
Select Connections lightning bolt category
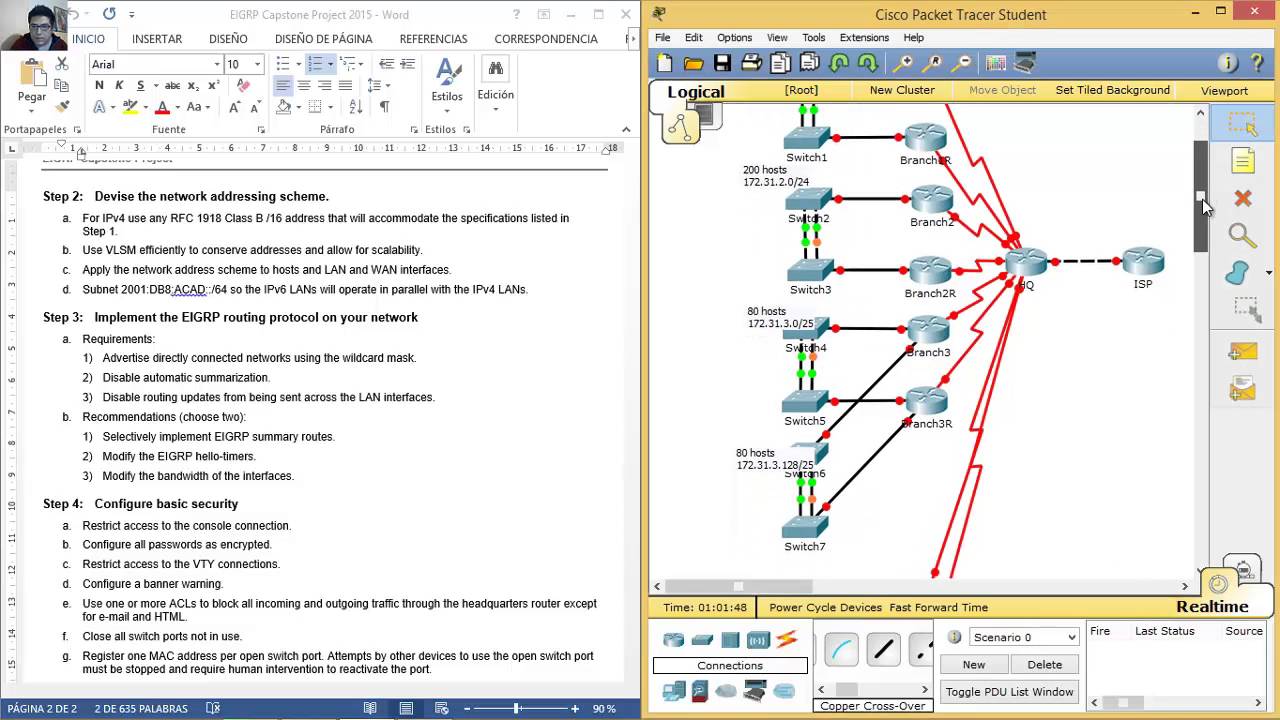click(x=787, y=640)
